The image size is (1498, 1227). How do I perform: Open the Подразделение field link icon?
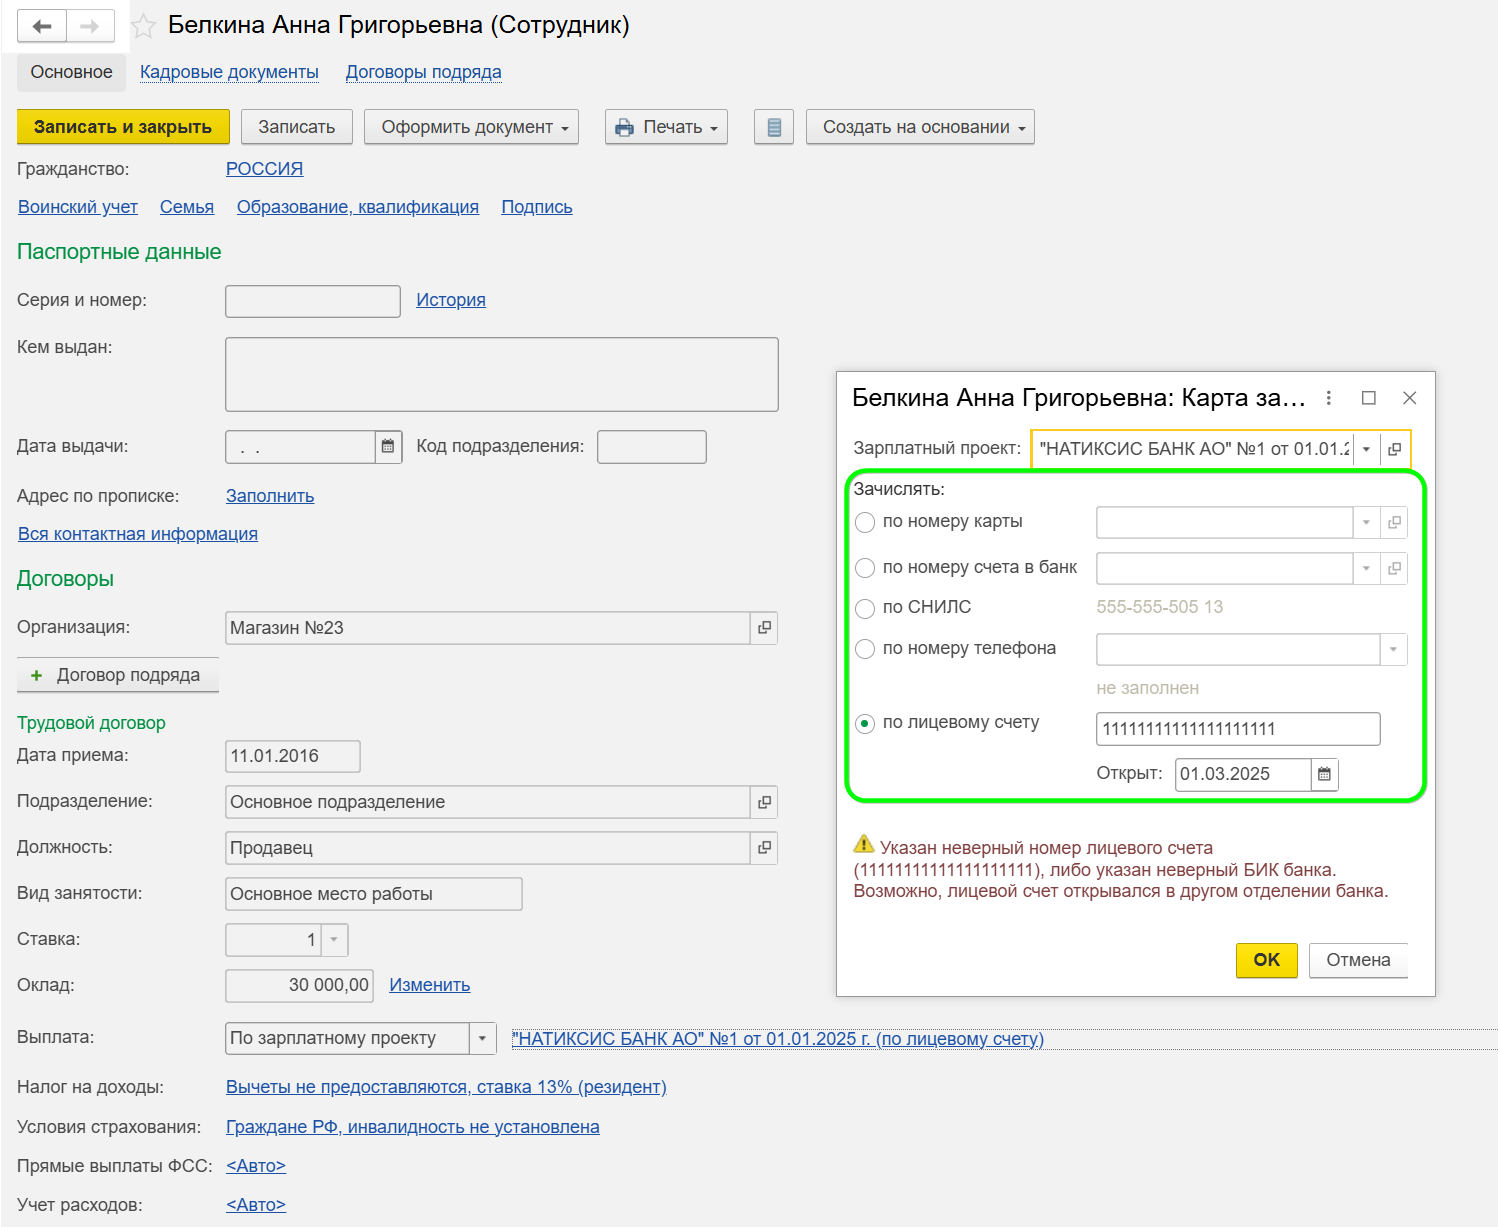point(764,802)
